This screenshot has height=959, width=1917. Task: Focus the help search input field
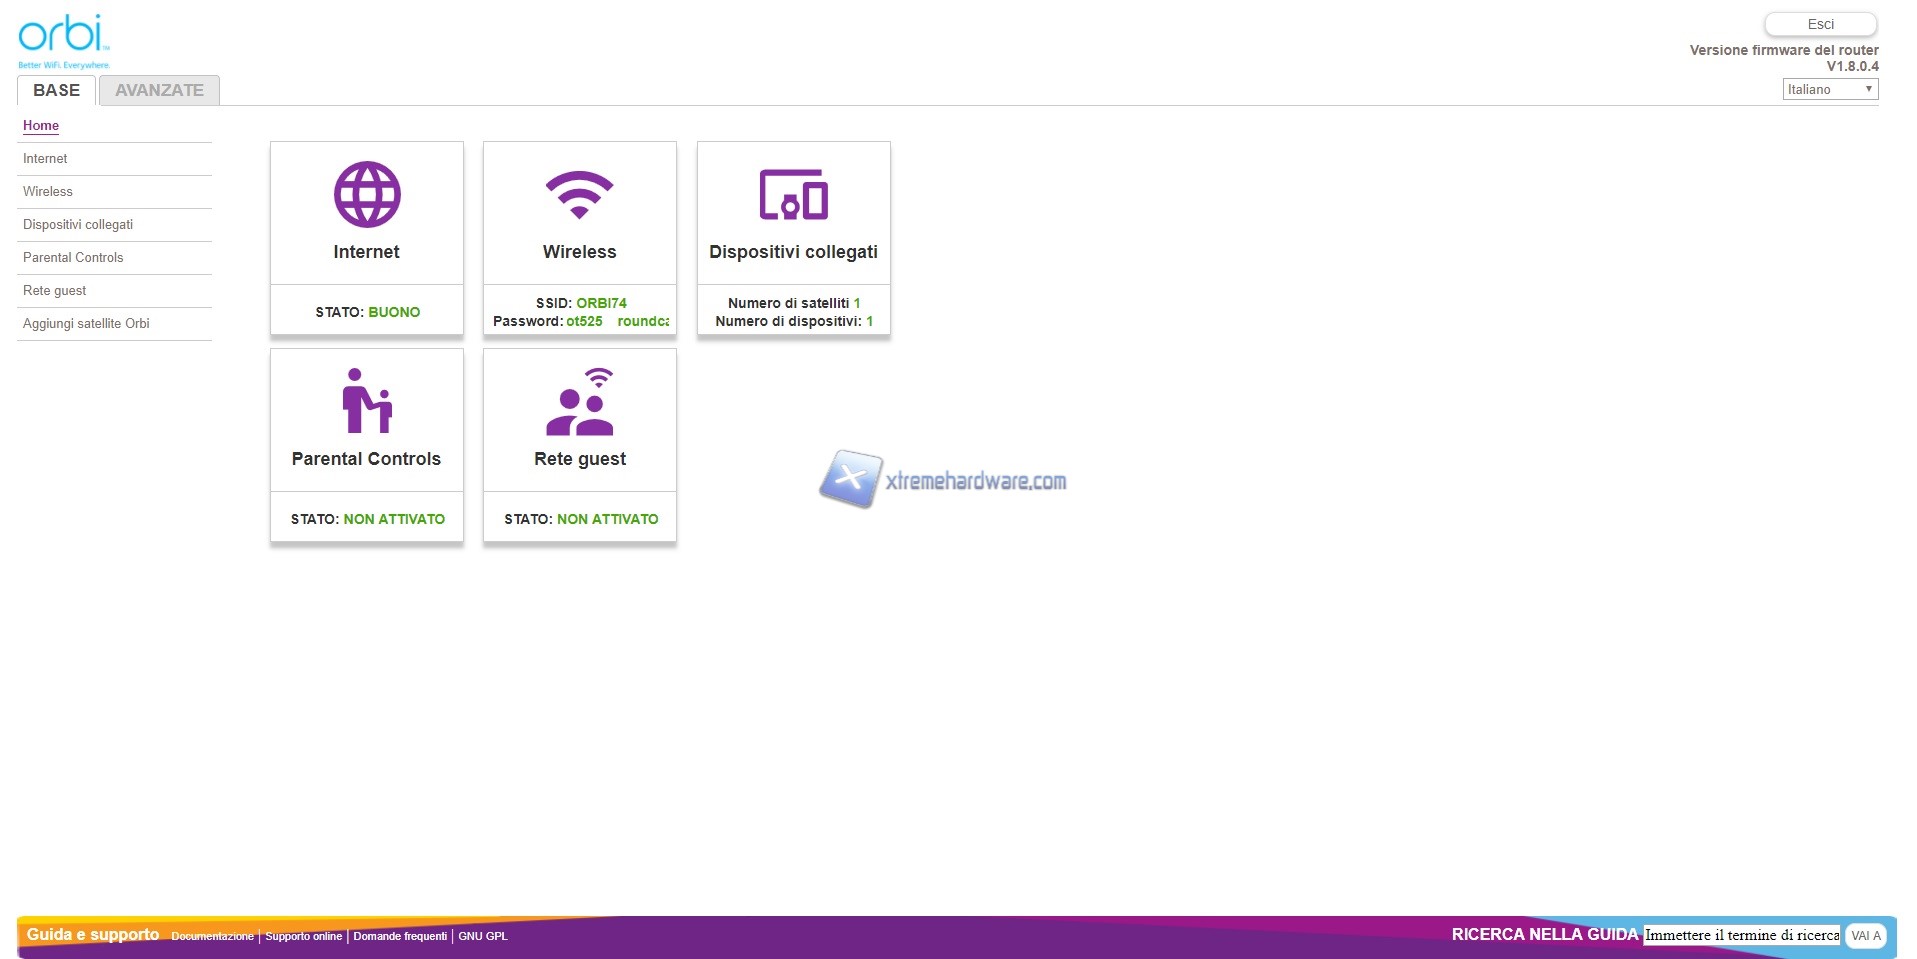point(1741,935)
